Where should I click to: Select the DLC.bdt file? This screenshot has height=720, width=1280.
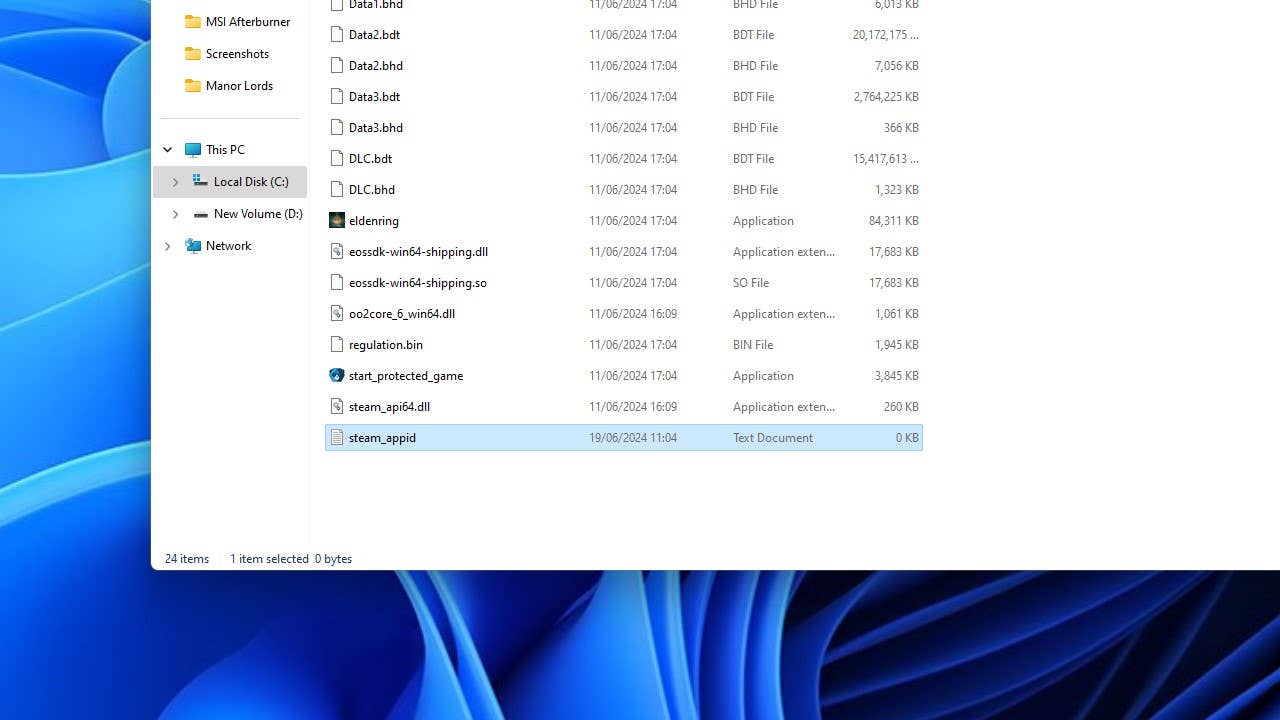[x=370, y=159]
